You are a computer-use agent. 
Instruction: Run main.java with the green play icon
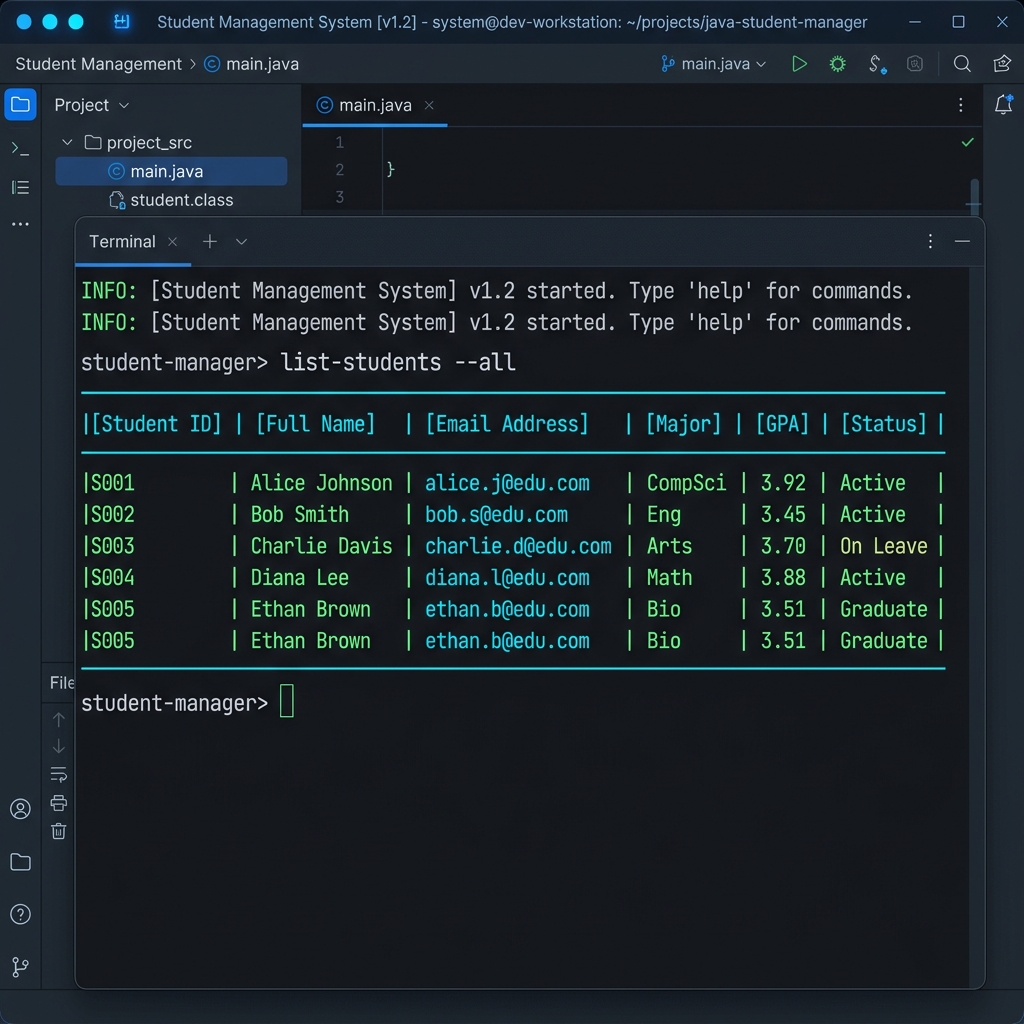click(799, 64)
